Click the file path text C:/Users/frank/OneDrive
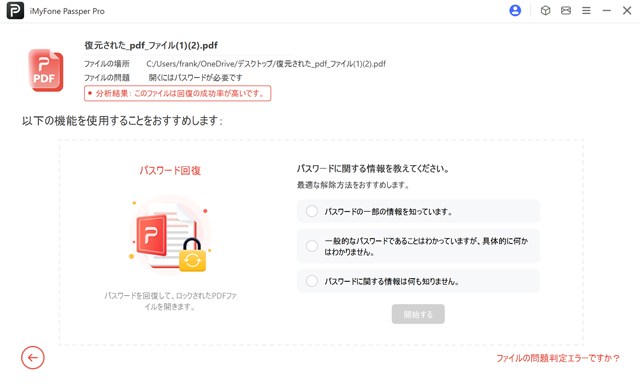This screenshot has height=387, width=640. [266, 64]
